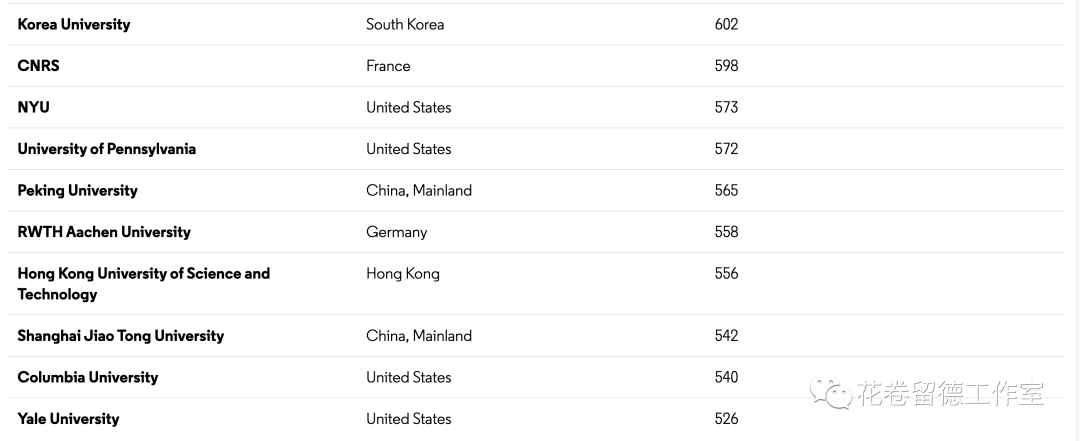Select the count value 526
1080x441 pixels.
coord(727,419)
